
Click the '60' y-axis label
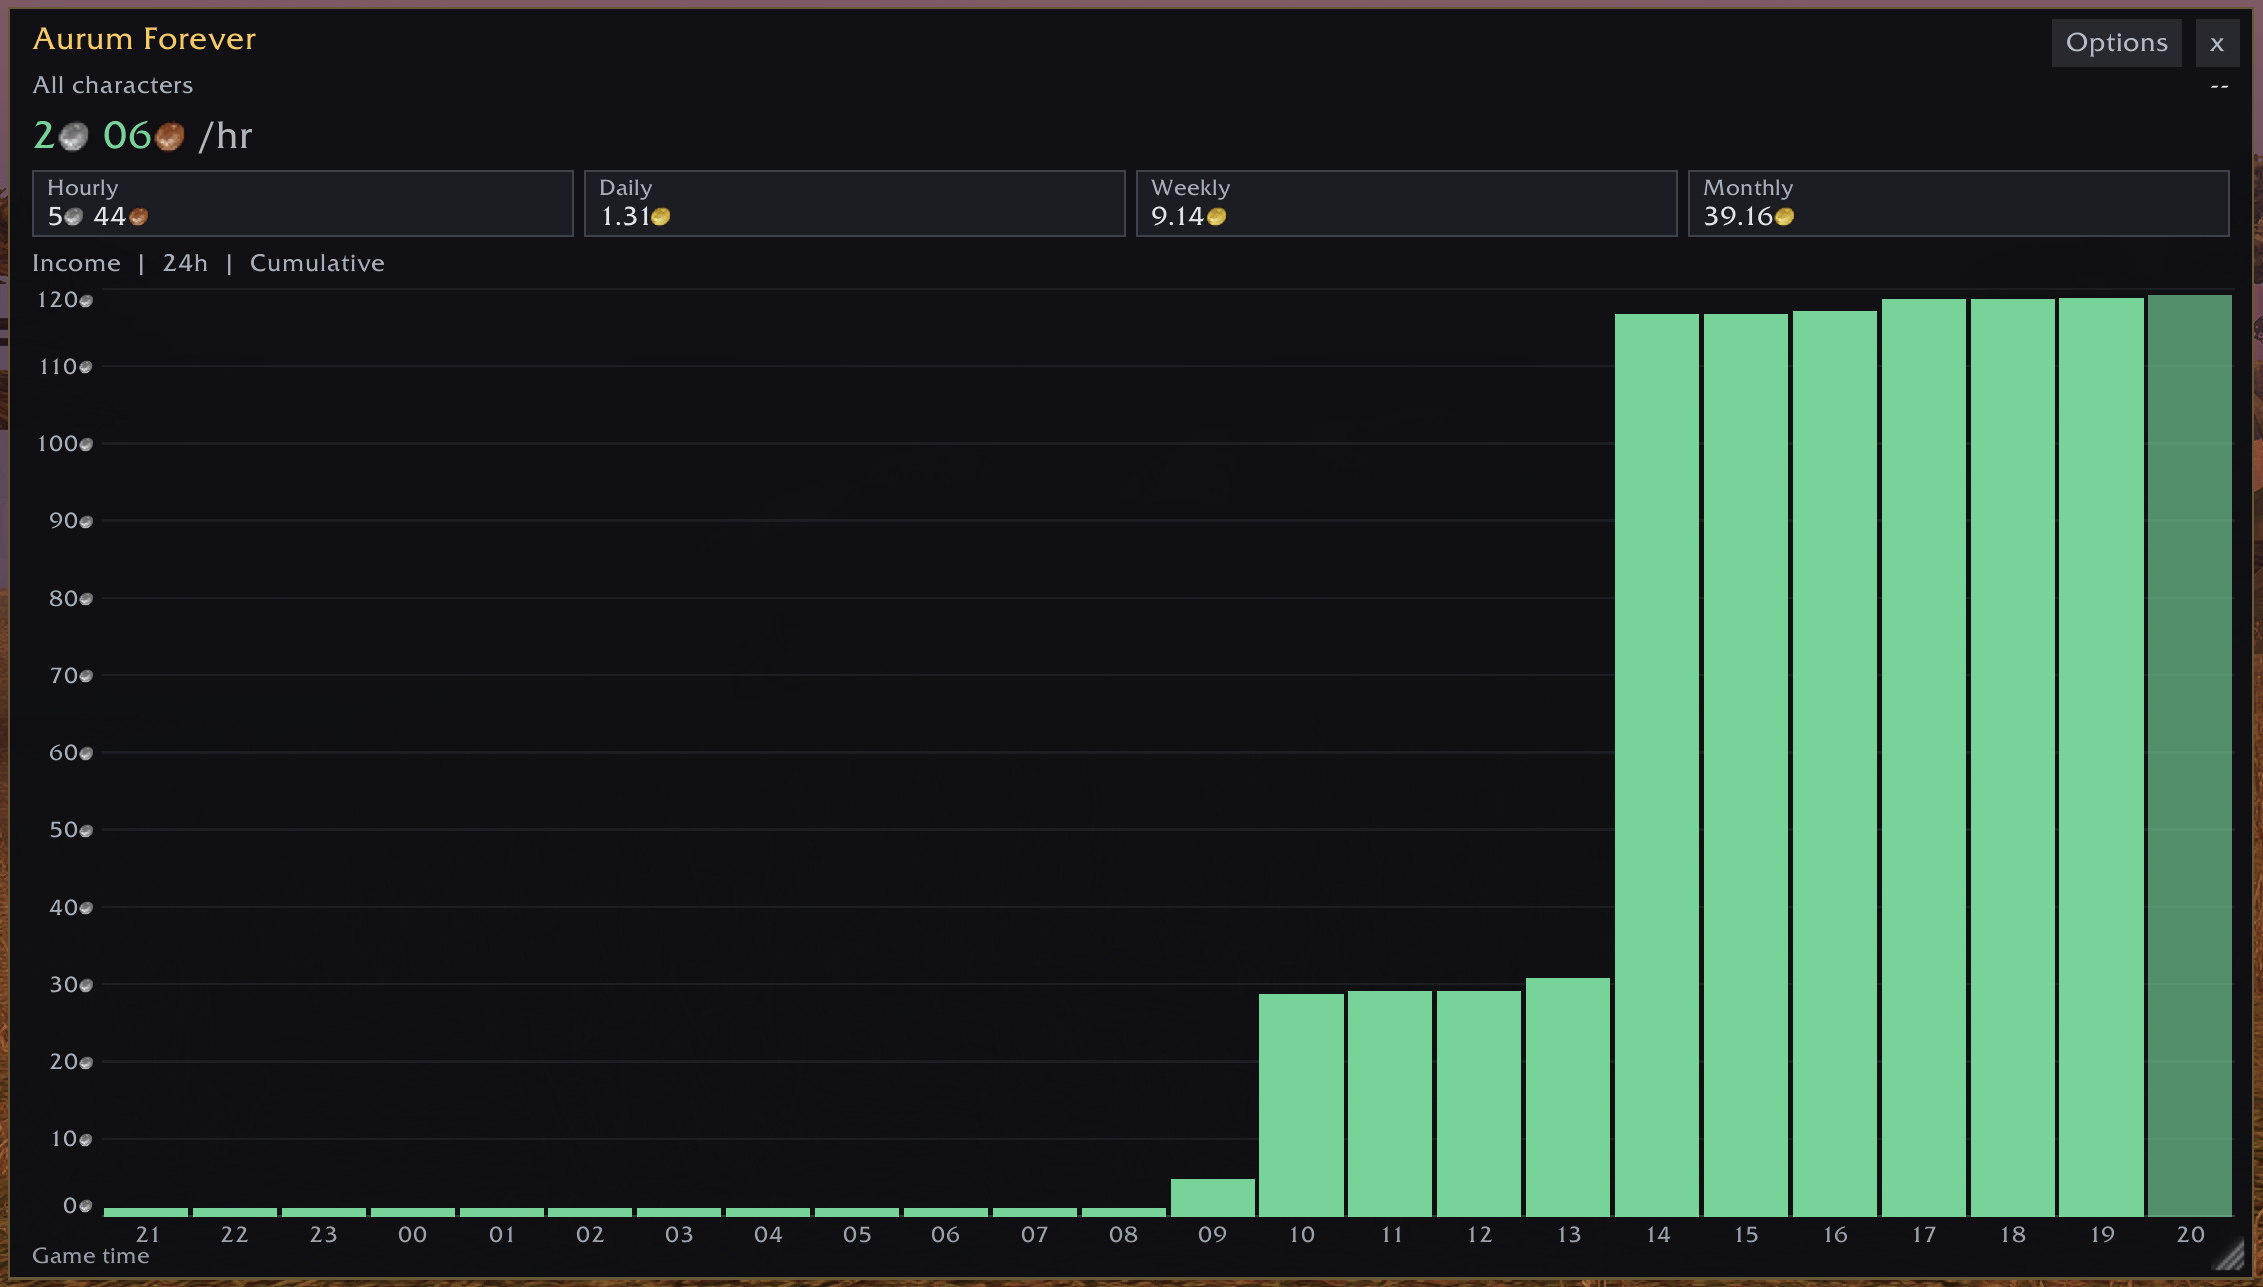pos(63,753)
